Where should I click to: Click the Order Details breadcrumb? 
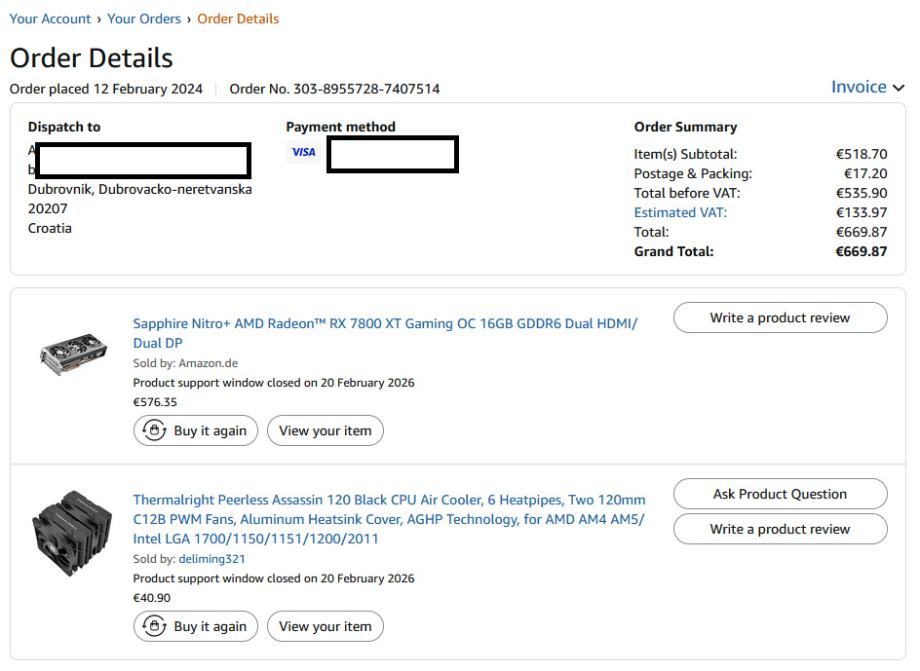coord(238,19)
